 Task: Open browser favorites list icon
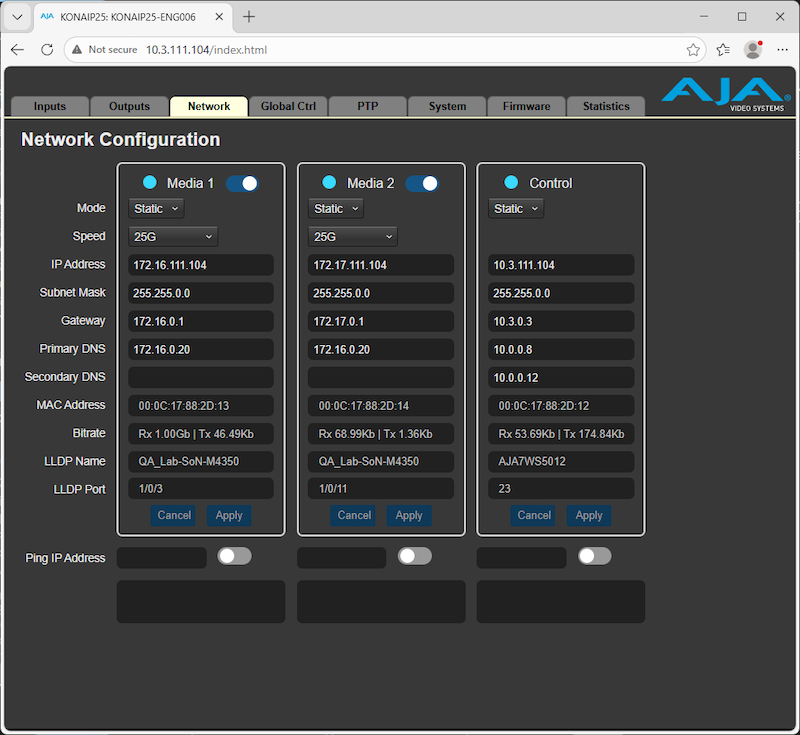pyautogui.click(x=721, y=48)
